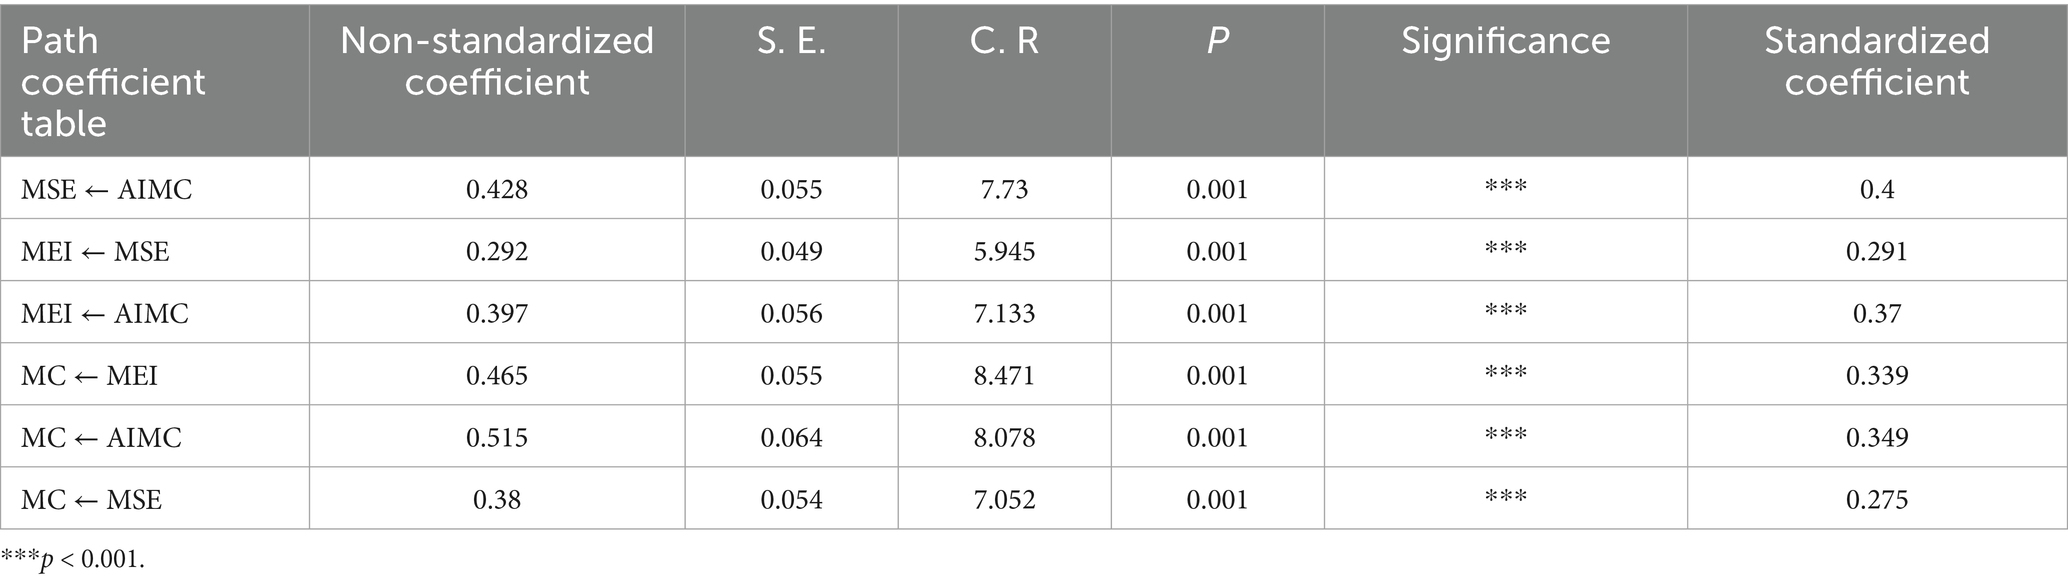2068x583 pixels.
Task: Select the C. R value 8.078
Action: [x=1004, y=437]
